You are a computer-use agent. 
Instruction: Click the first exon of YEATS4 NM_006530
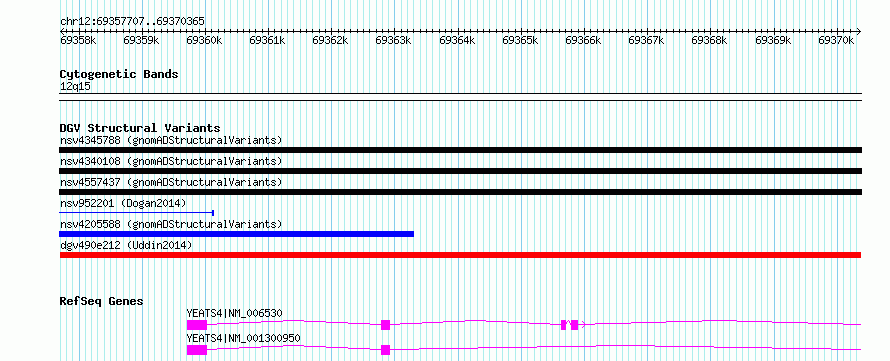coord(197,325)
